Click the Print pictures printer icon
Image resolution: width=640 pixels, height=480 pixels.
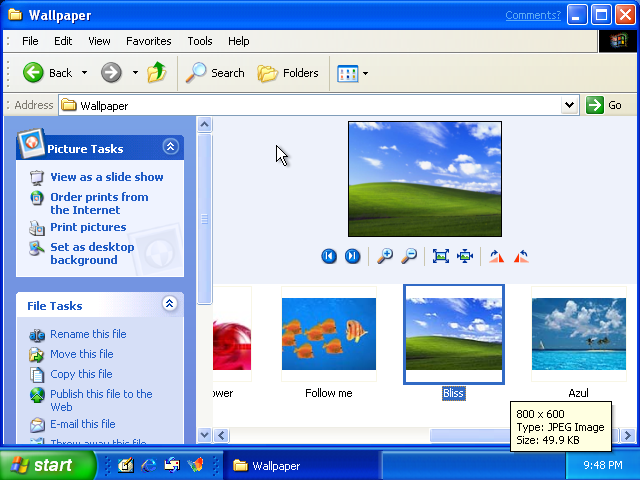37,228
